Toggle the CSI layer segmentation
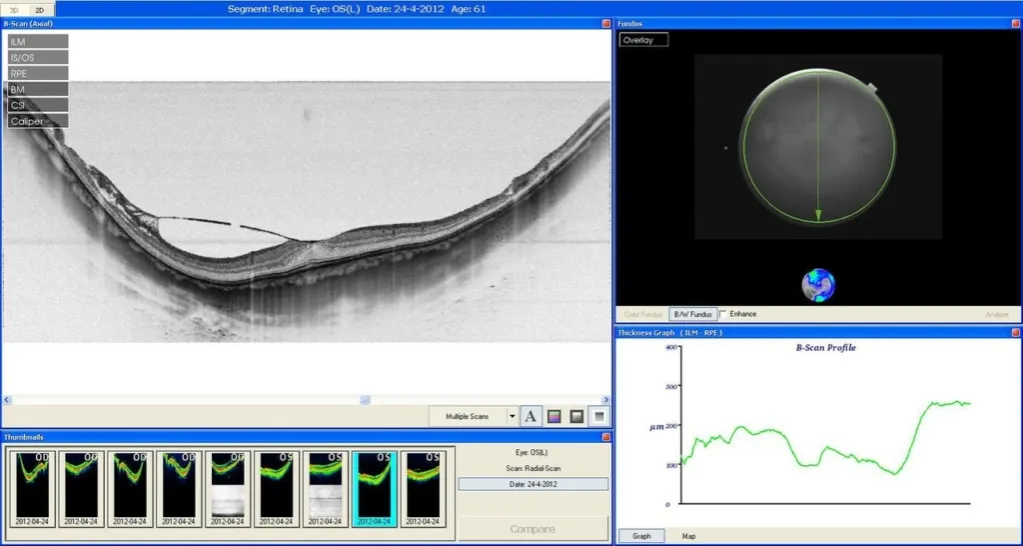Screen dimensions: 1023x546 click(x=38, y=105)
